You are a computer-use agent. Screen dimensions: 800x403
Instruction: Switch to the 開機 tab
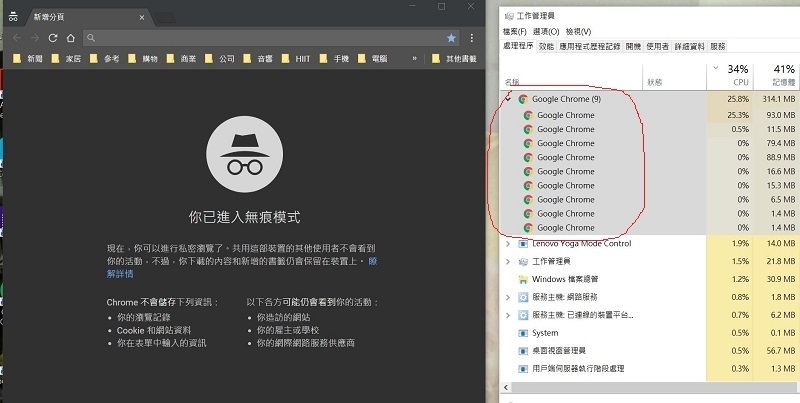(633, 46)
